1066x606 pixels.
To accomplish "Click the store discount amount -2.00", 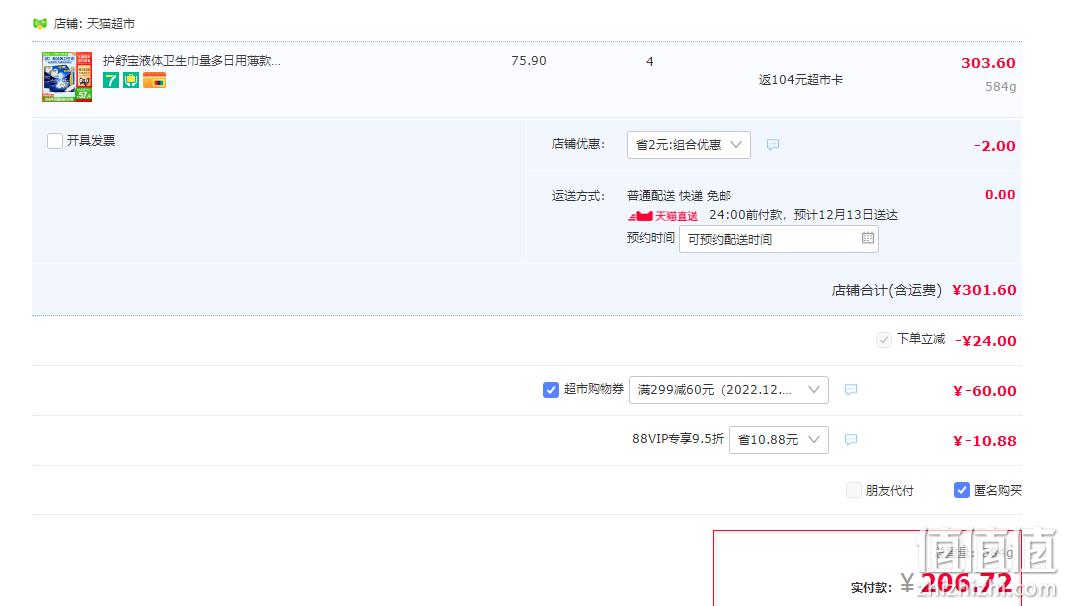I will coord(995,146).
